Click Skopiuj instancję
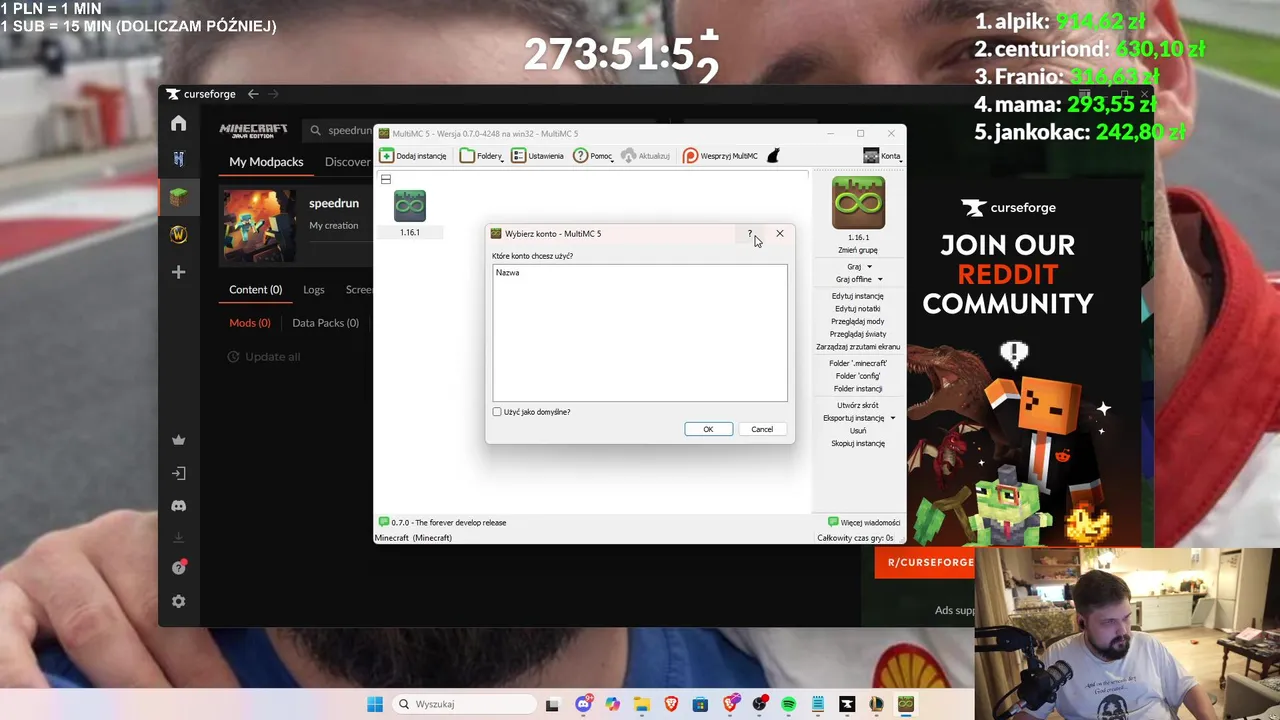 [x=858, y=443]
